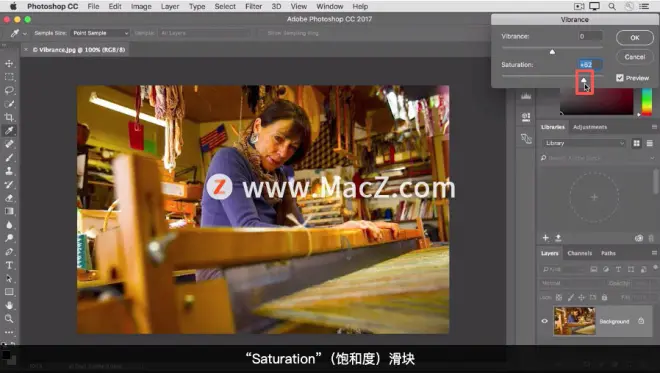
Task: Open the Layers panel options menu
Action: 654,253
